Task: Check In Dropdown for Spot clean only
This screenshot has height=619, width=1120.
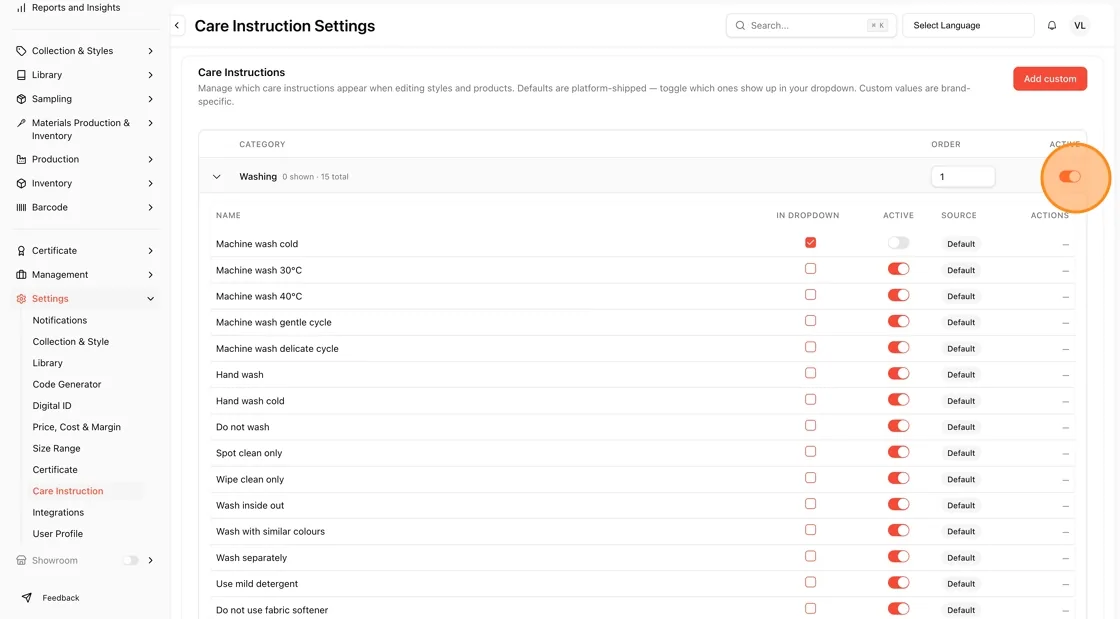Action: 810,451
